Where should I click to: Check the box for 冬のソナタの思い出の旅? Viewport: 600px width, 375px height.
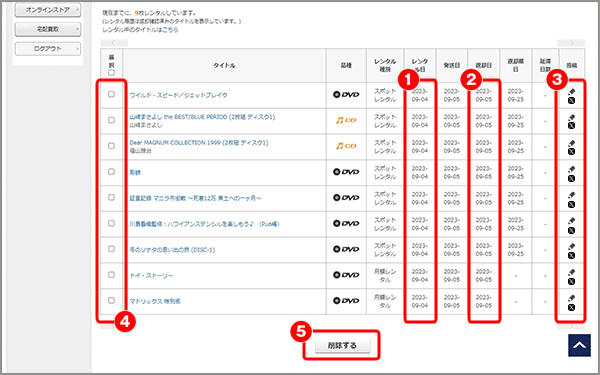111,249
